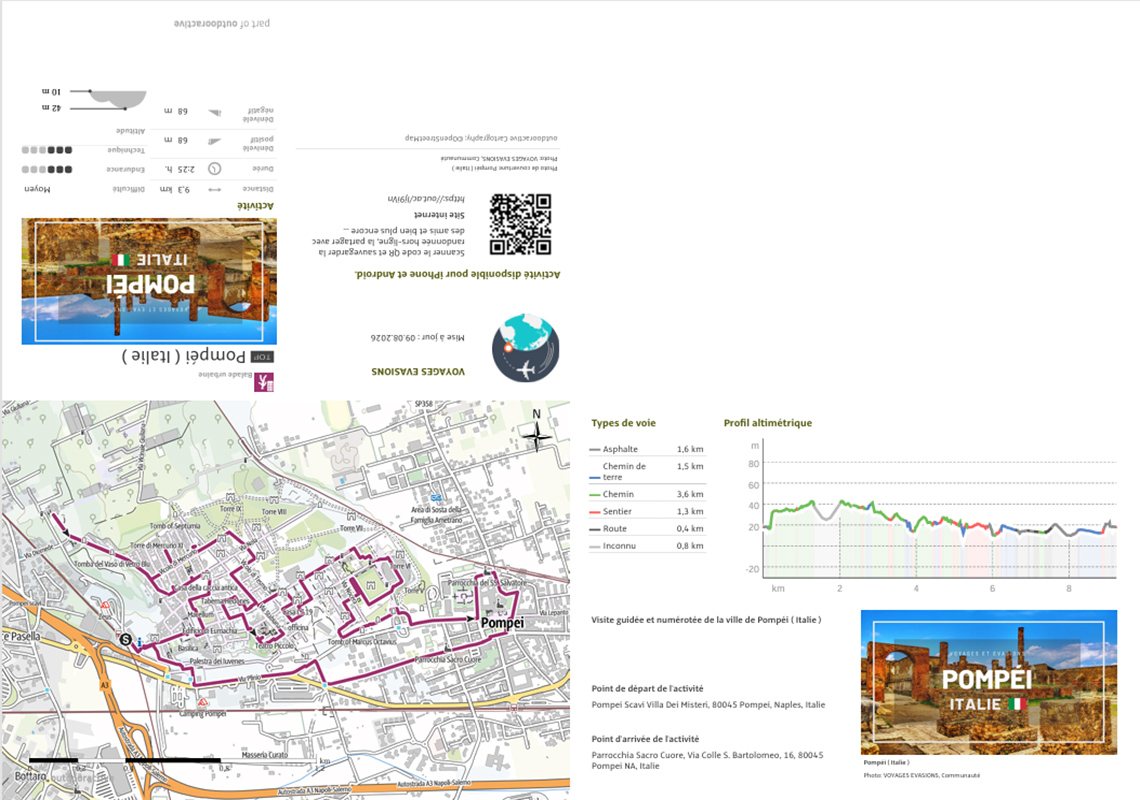Click the double-arrow icon next to Distance
Viewport: 1140px width, 800px height.
click(x=214, y=190)
